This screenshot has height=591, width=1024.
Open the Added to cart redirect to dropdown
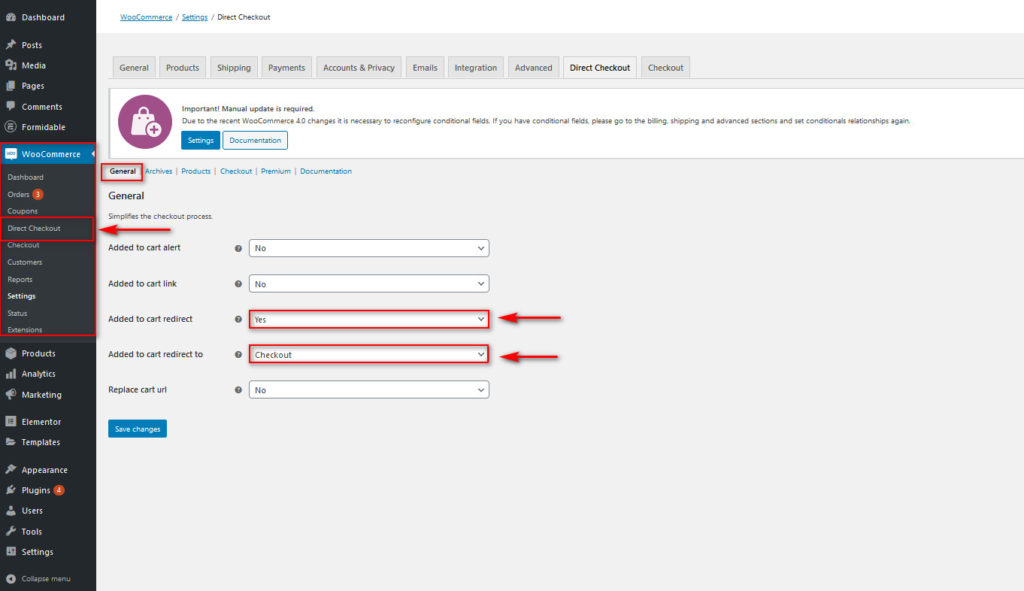click(x=369, y=355)
